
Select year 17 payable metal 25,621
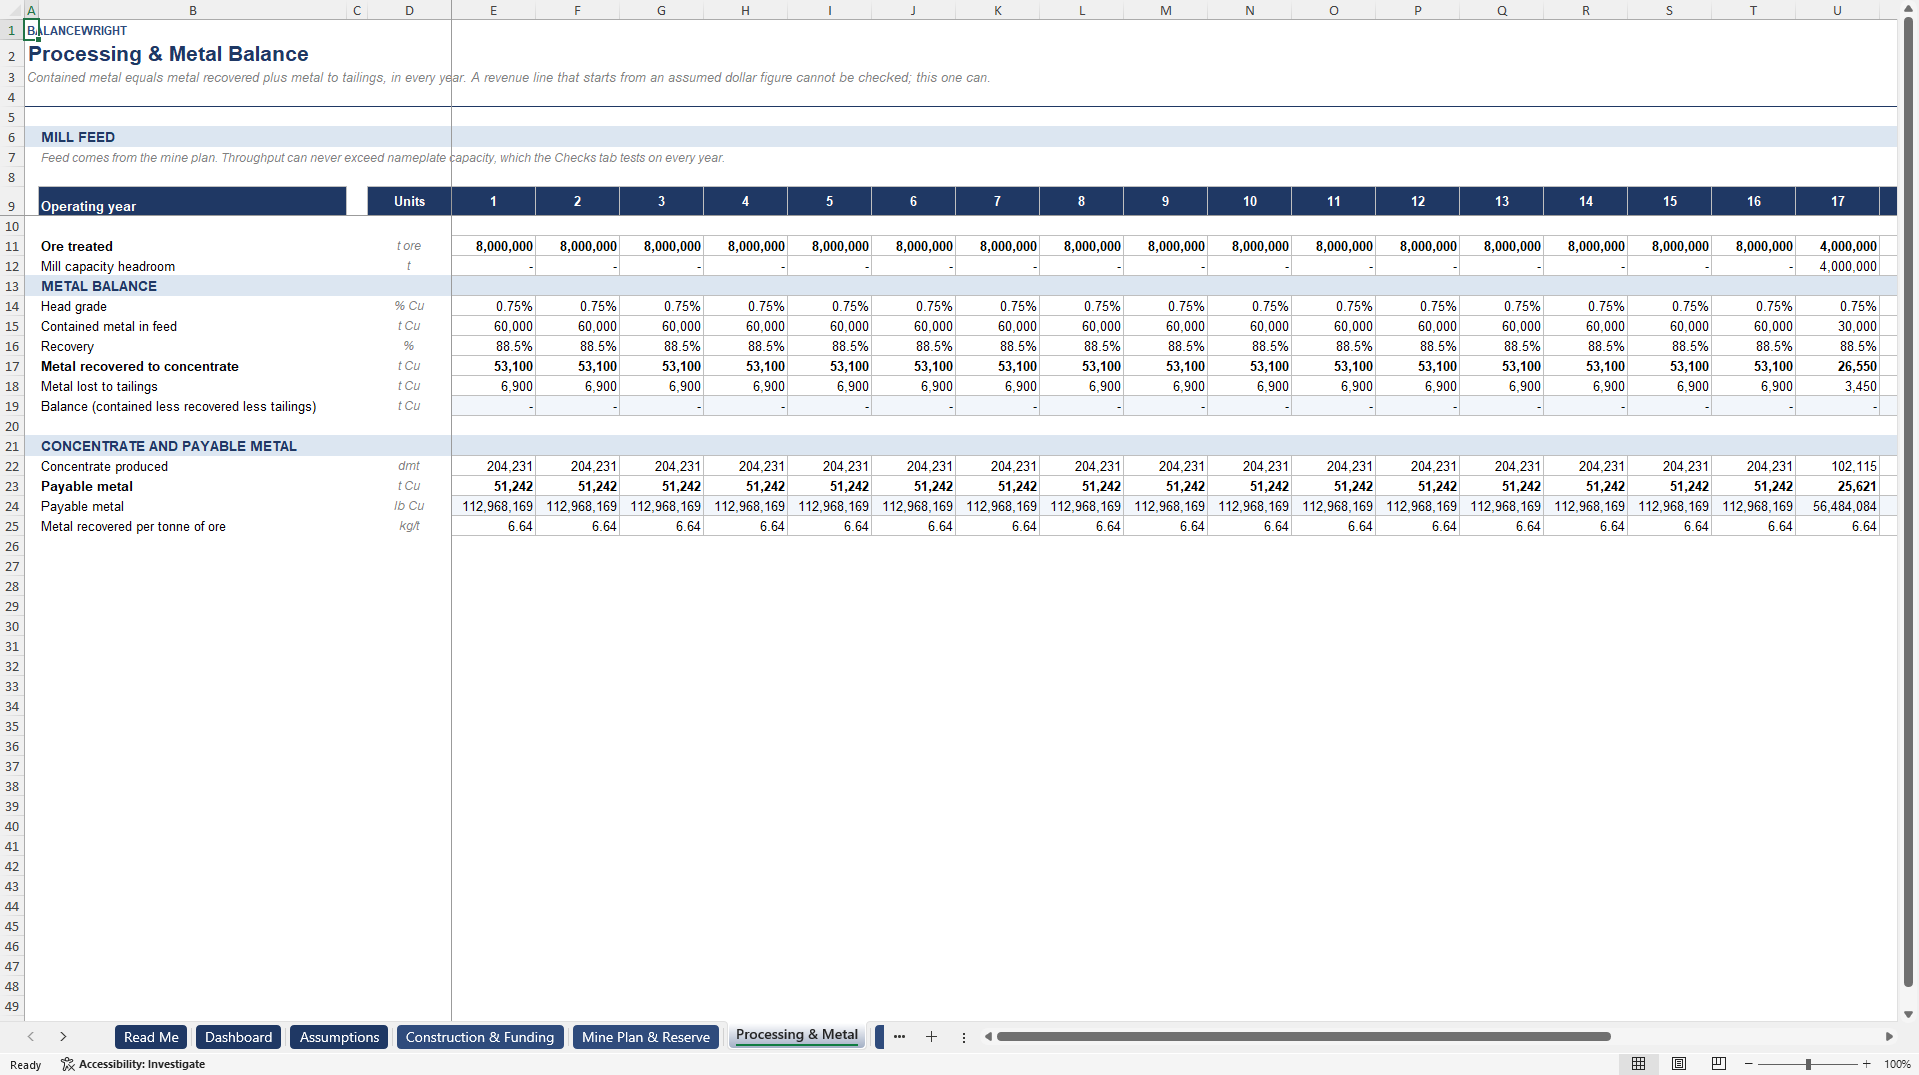click(x=1837, y=486)
